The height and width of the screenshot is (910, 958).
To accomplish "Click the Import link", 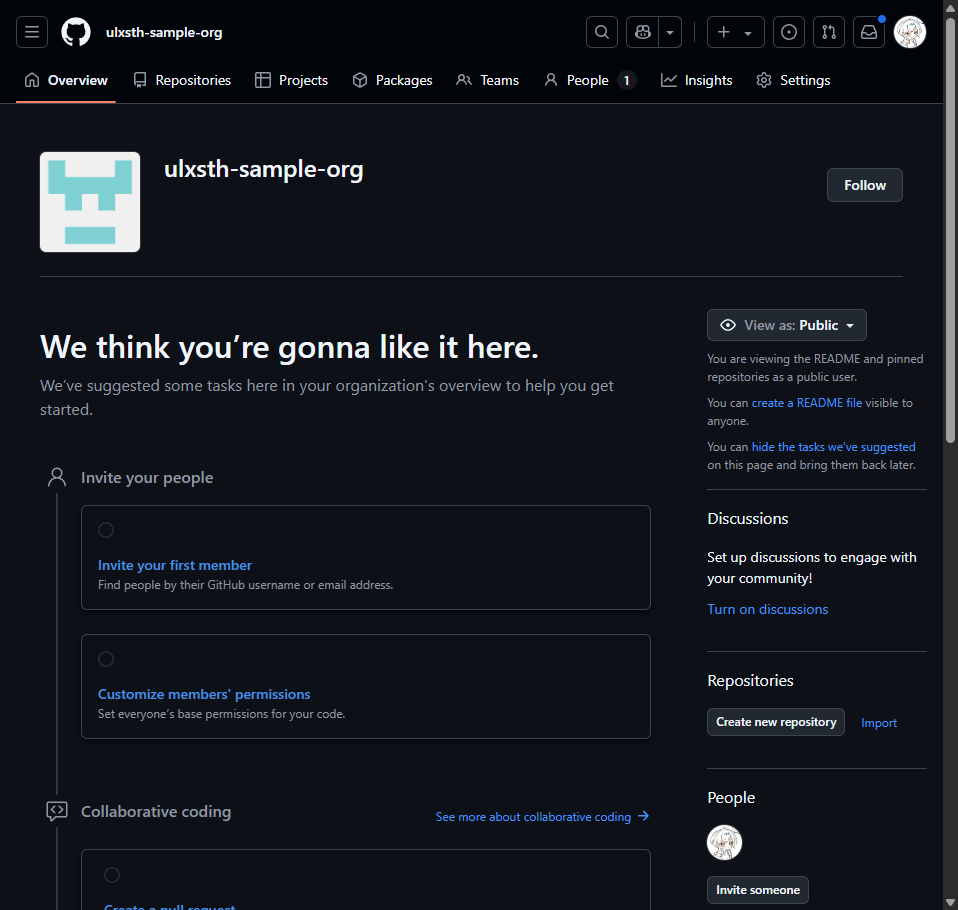I will [x=879, y=723].
